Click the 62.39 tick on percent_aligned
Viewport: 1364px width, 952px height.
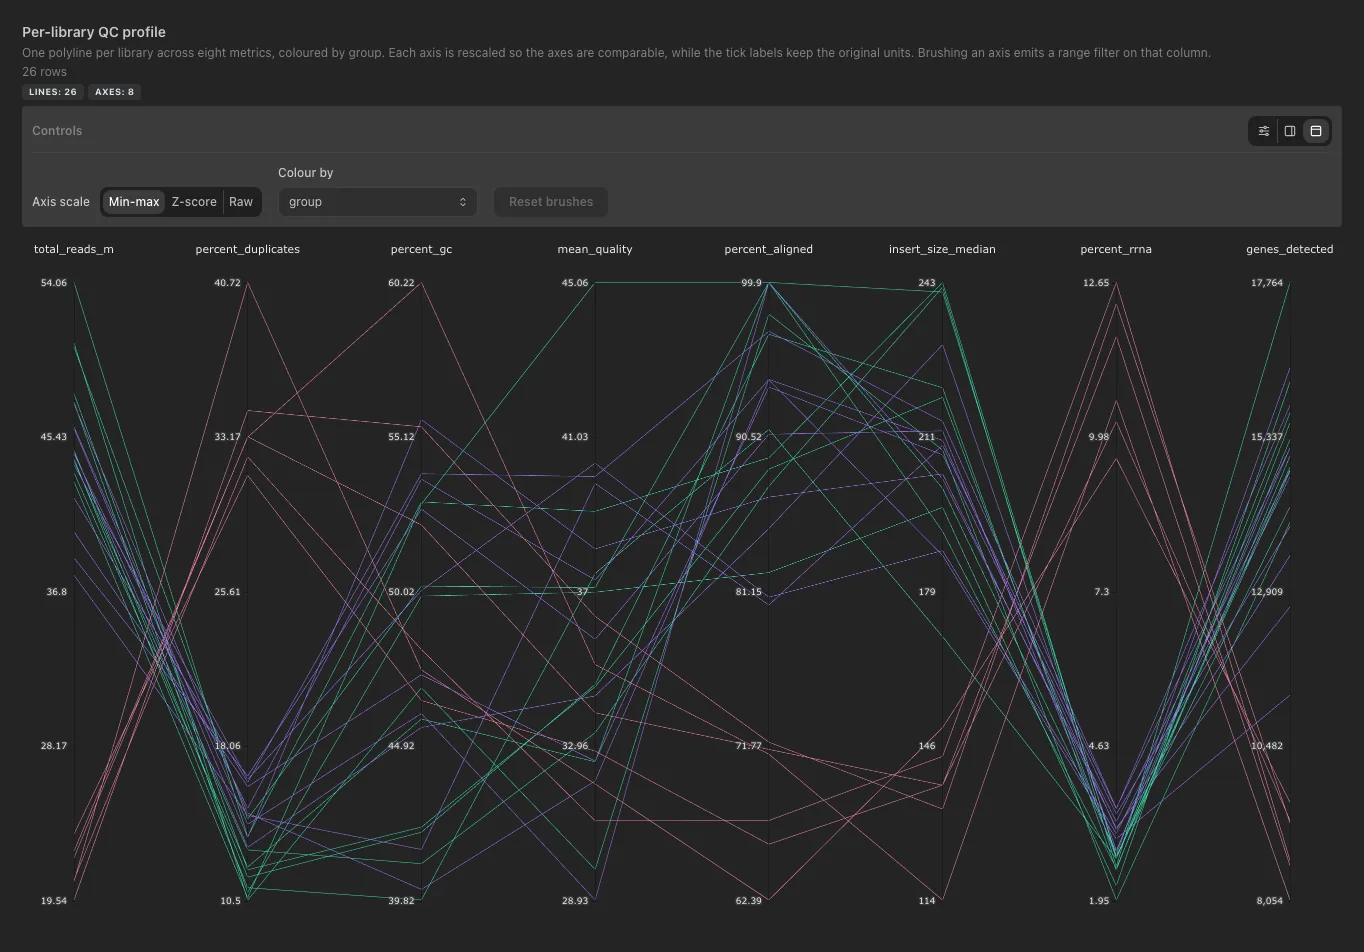click(x=748, y=901)
